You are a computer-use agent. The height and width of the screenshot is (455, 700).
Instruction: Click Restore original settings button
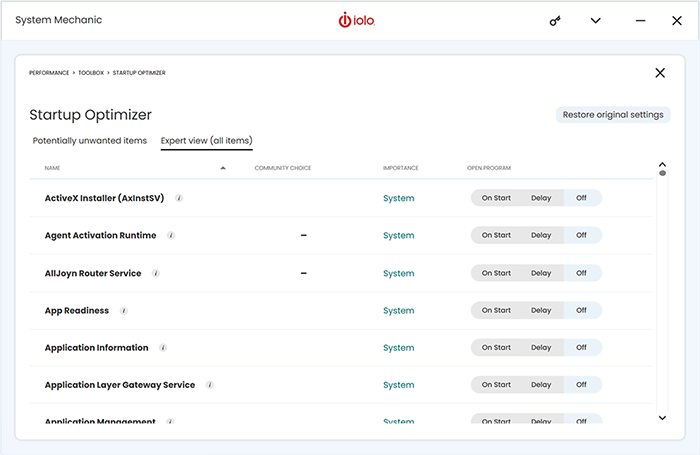pos(613,115)
